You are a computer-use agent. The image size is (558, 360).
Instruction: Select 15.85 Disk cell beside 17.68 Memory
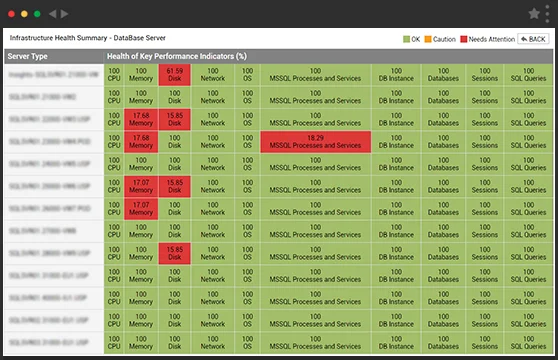click(x=174, y=119)
